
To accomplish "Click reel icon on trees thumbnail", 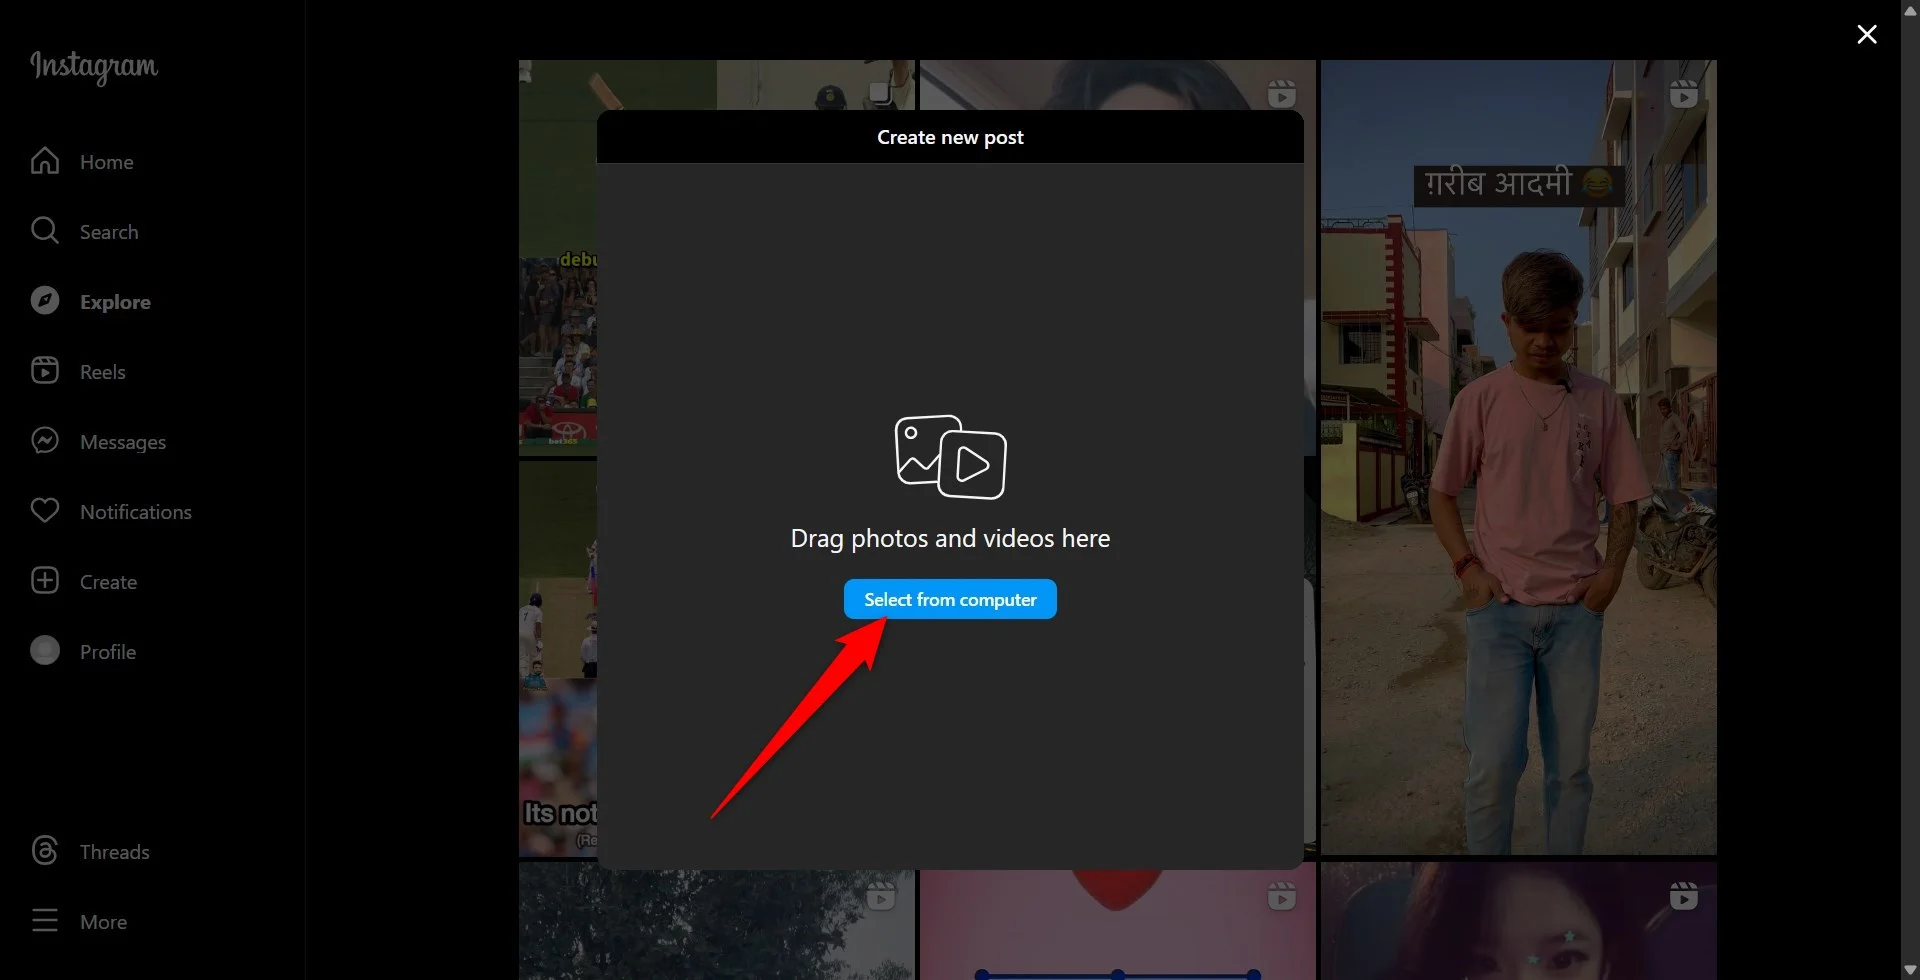I will pyautogui.click(x=880, y=896).
